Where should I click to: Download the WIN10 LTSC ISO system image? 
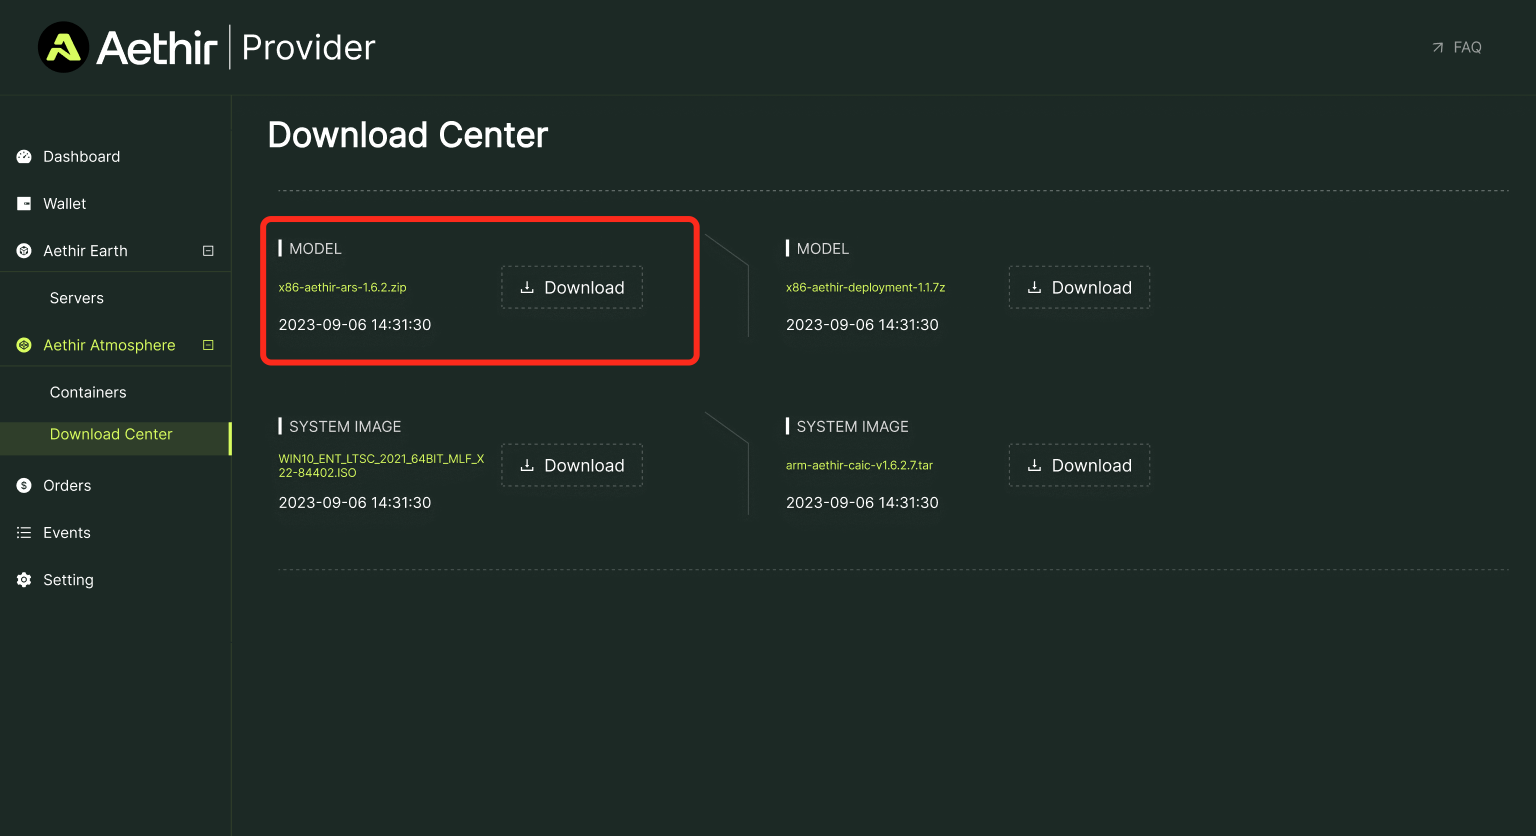pyautogui.click(x=572, y=466)
